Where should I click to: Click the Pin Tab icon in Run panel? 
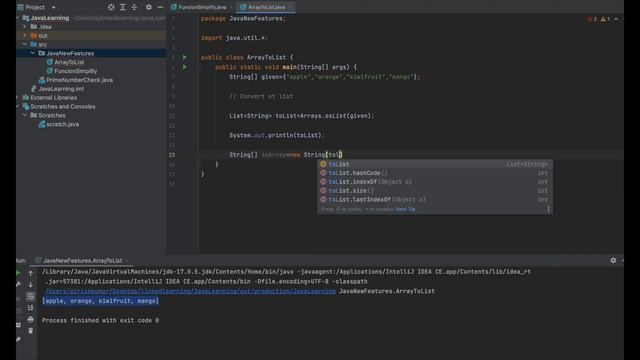coord(18,339)
